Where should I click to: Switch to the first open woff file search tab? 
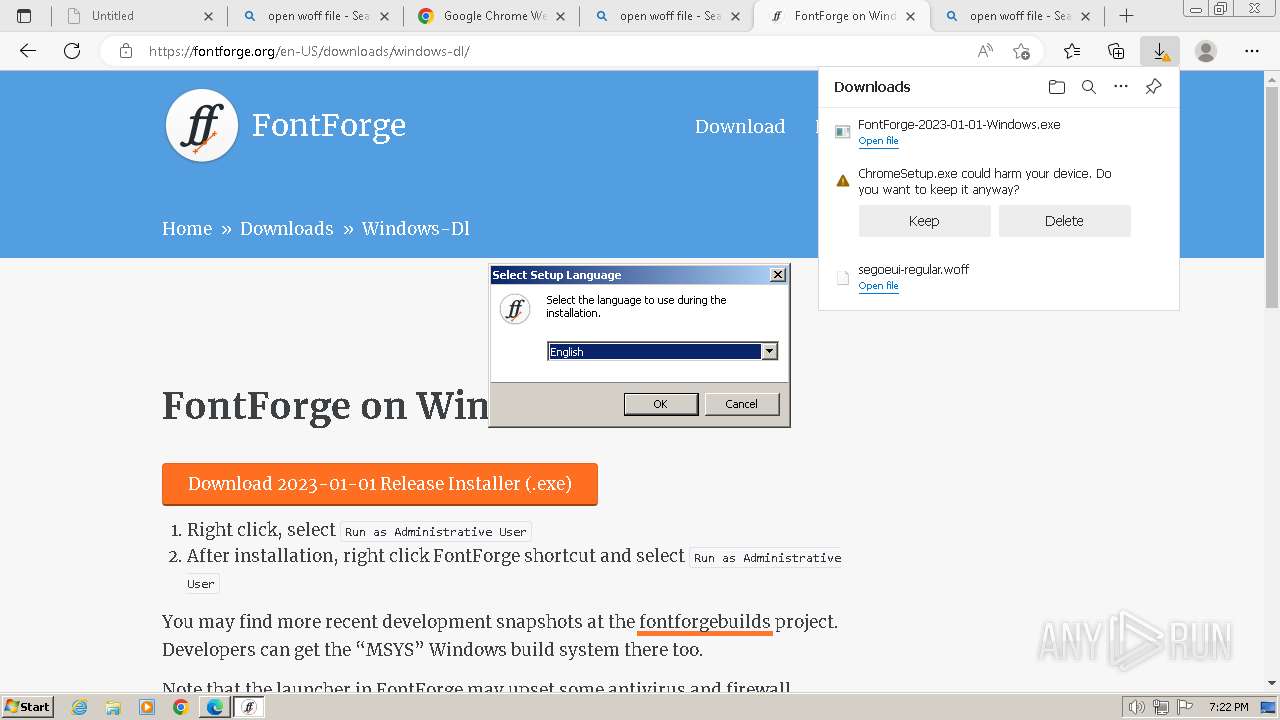click(x=316, y=16)
